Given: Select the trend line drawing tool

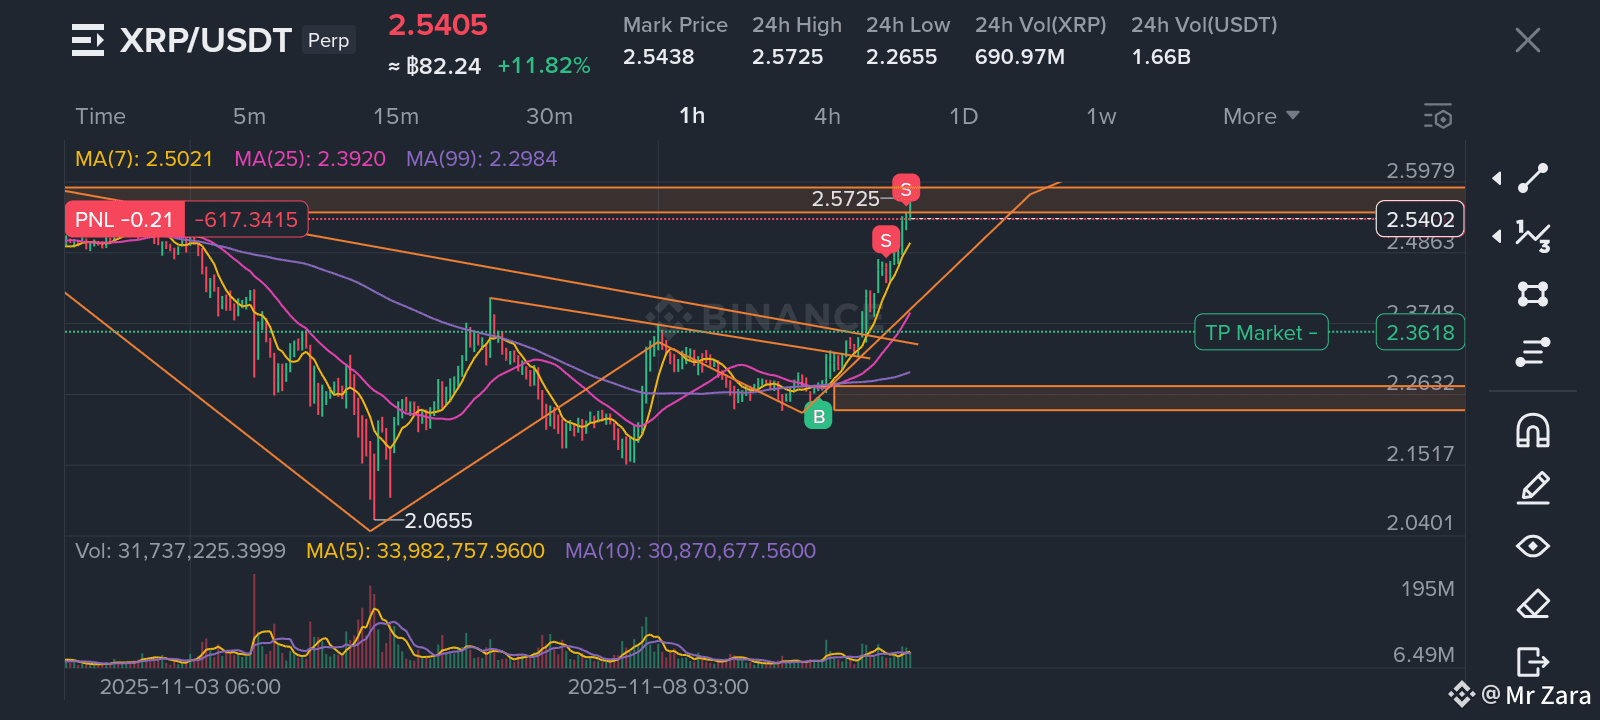Looking at the screenshot, I should click(1533, 178).
